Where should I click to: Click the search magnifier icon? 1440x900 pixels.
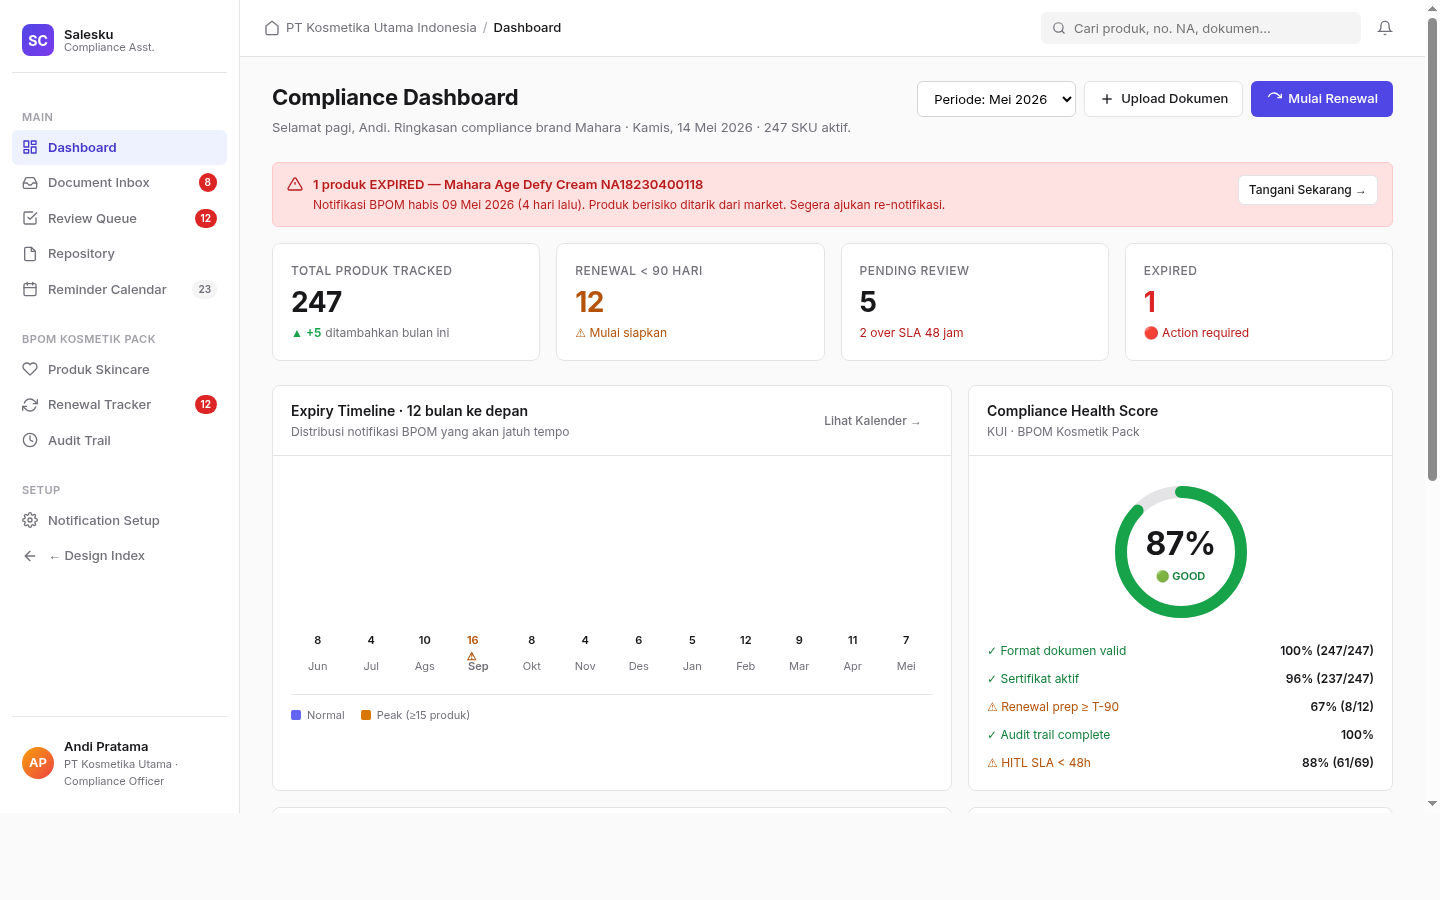click(1059, 28)
